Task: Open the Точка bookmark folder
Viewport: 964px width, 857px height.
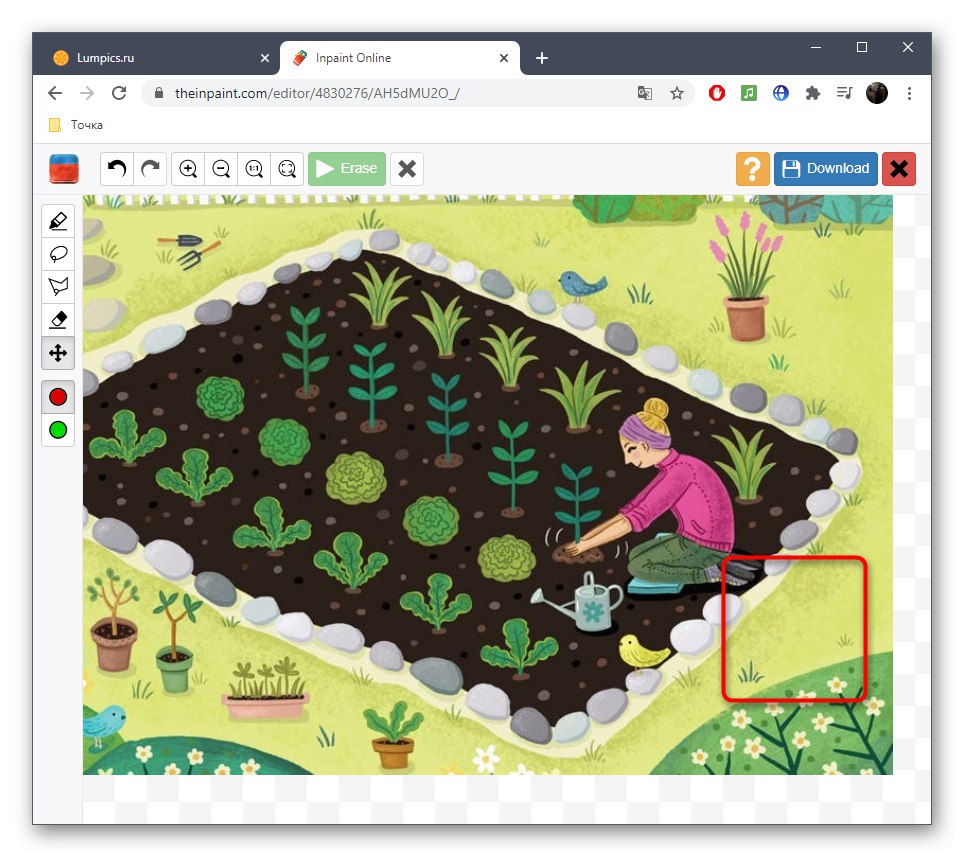Action: (76, 125)
